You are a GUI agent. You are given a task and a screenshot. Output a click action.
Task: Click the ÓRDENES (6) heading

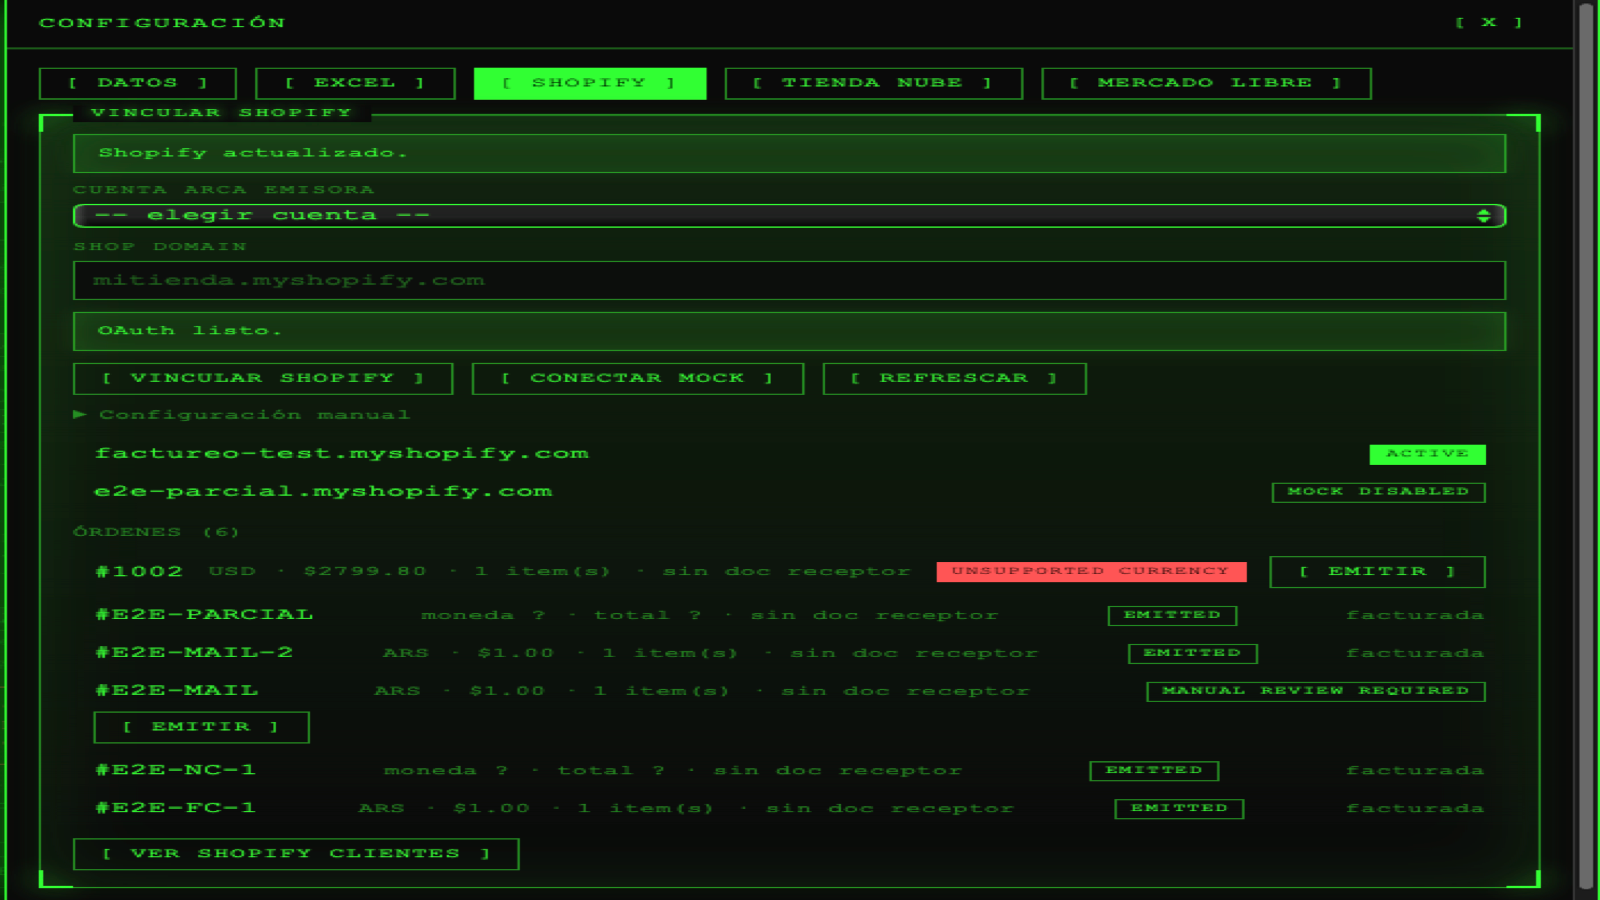pos(156,532)
